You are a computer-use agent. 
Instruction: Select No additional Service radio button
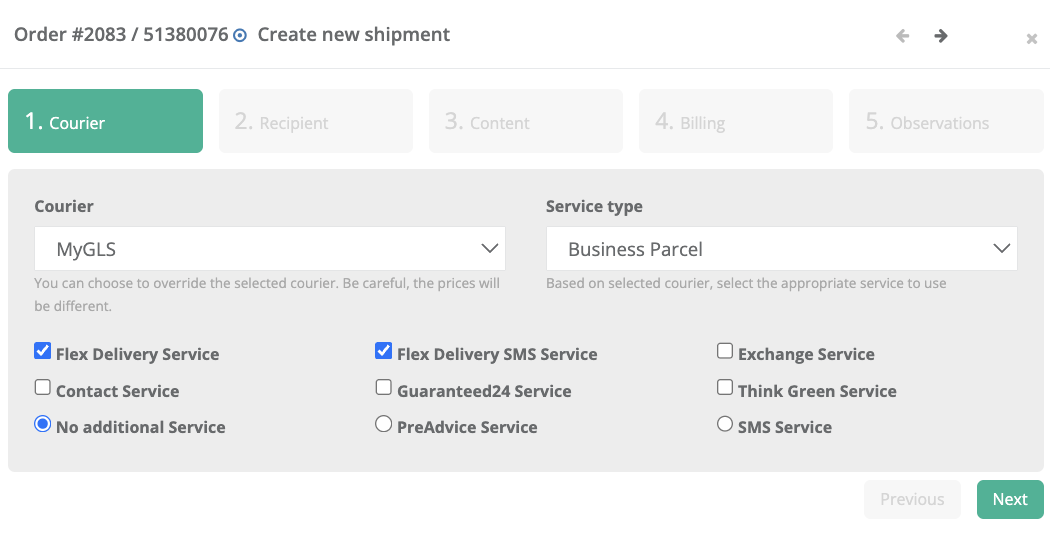(x=42, y=424)
